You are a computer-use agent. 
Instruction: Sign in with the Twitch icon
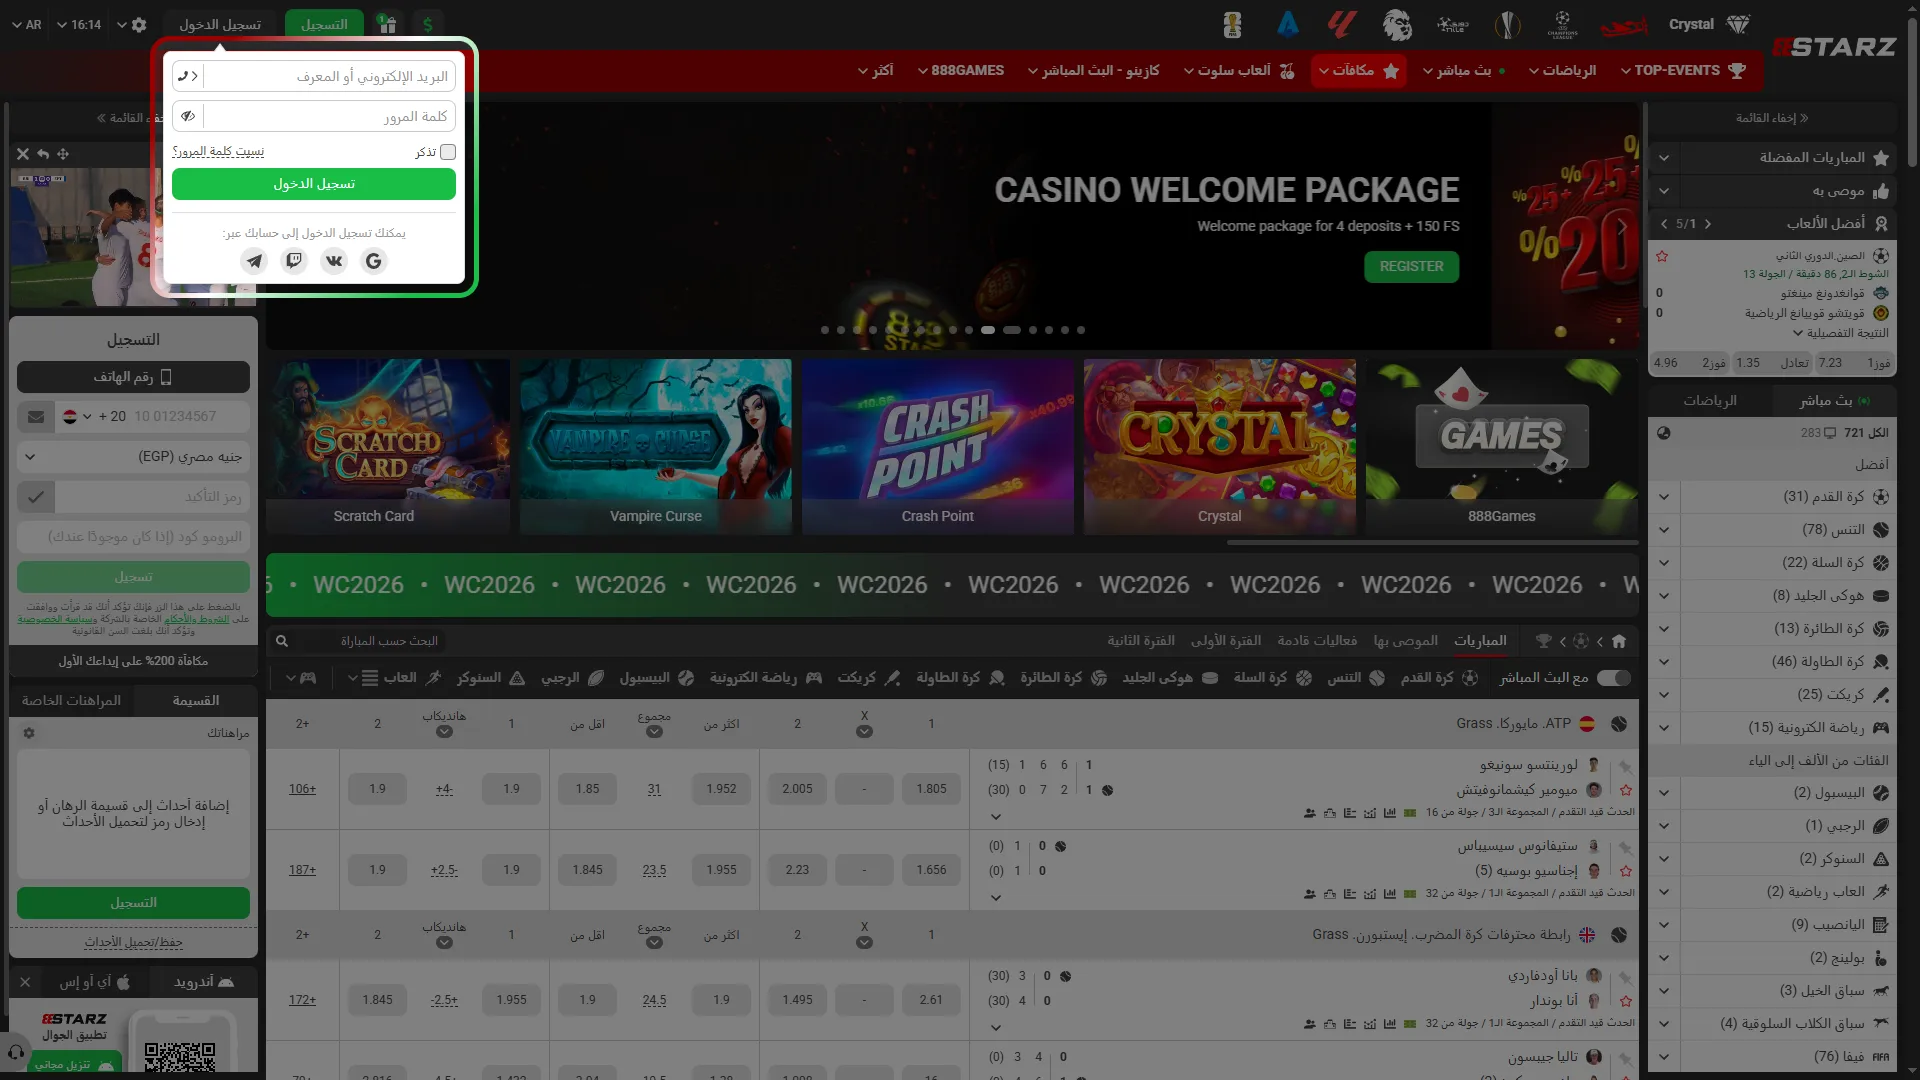tap(294, 261)
